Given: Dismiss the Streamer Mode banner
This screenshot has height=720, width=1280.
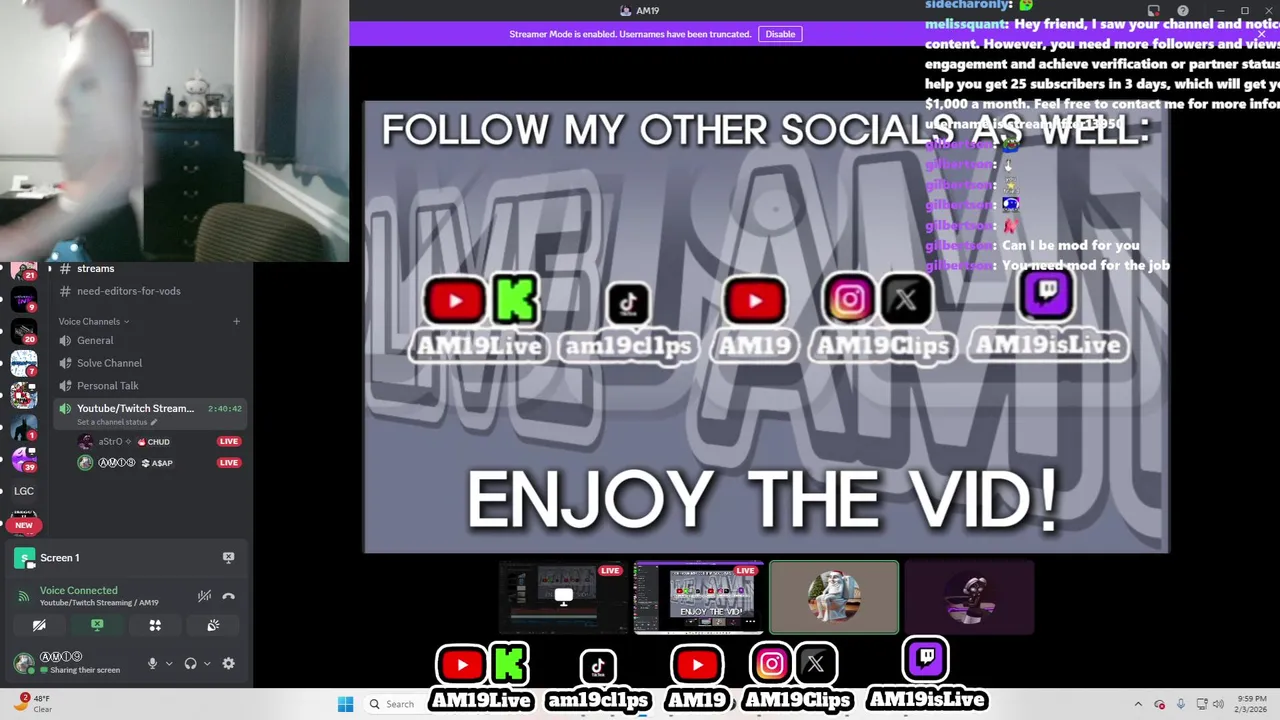Looking at the screenshot, I should coord(1261,34).
